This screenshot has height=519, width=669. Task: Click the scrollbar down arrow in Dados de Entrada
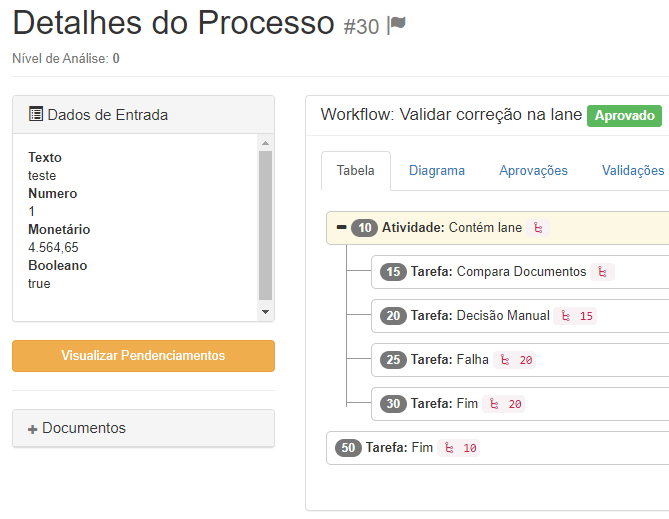[265, 312]
